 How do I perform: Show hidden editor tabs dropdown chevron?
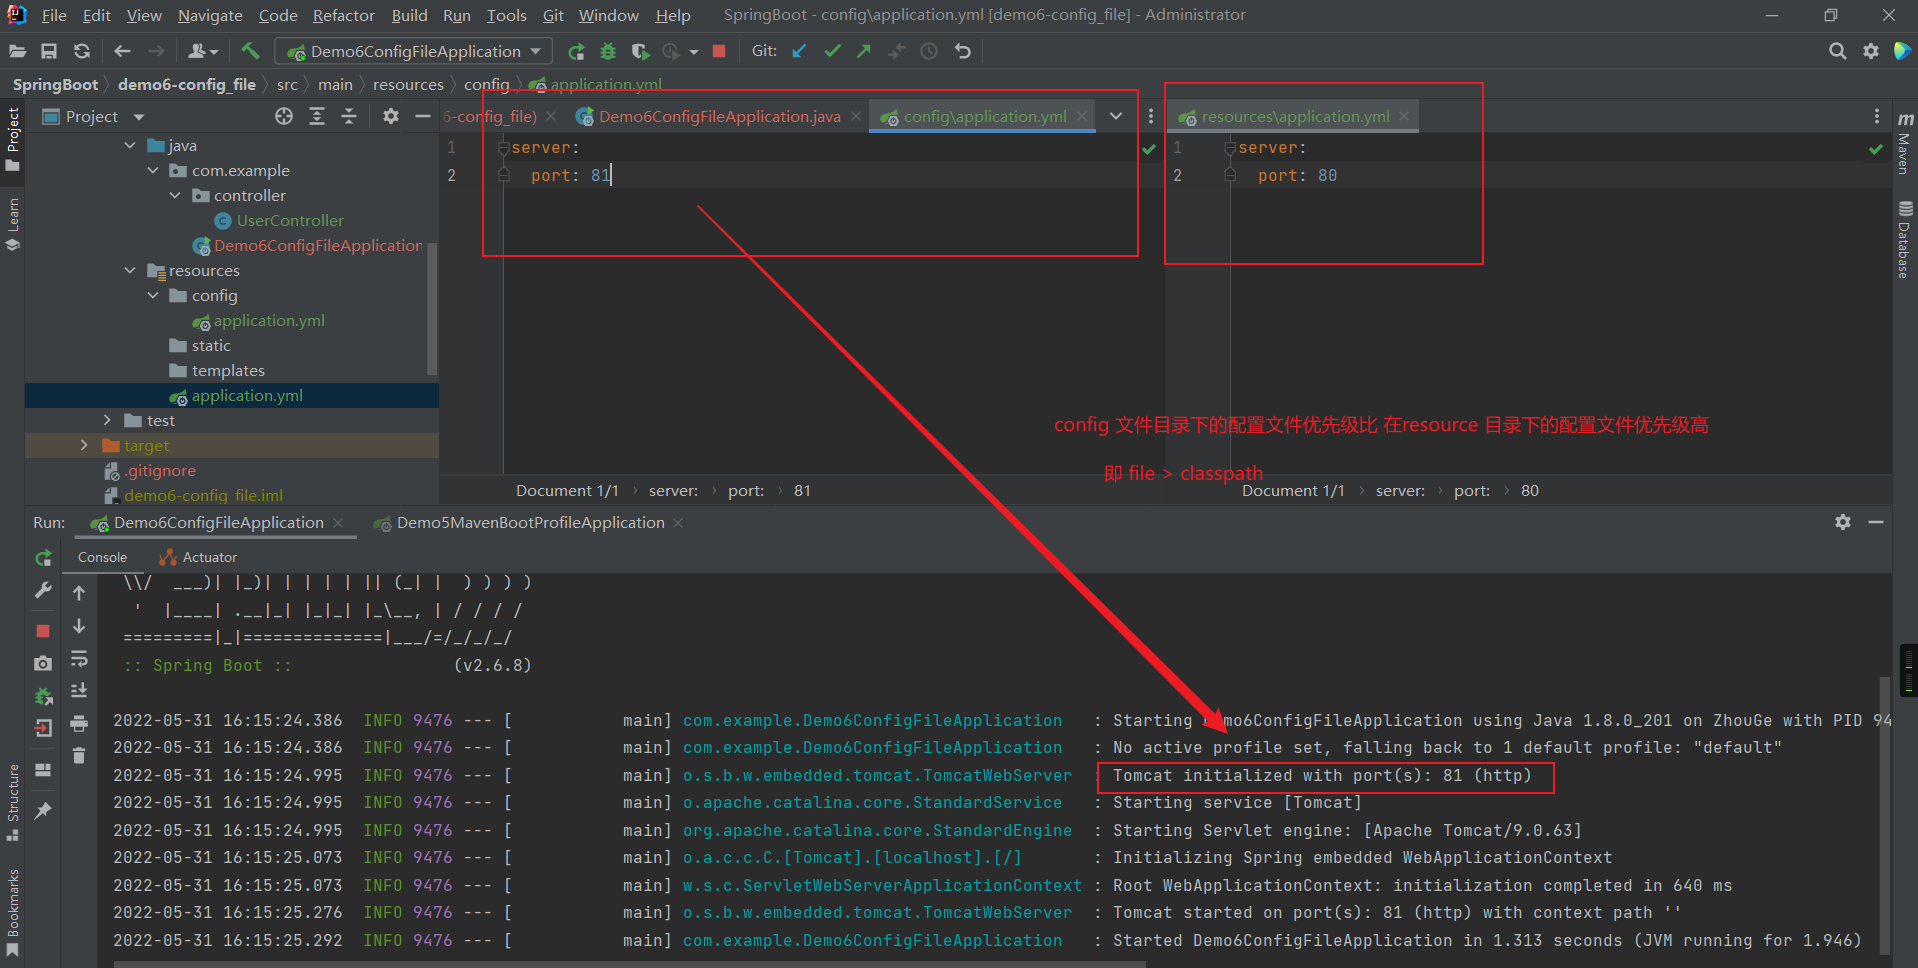click(1116, 117)
